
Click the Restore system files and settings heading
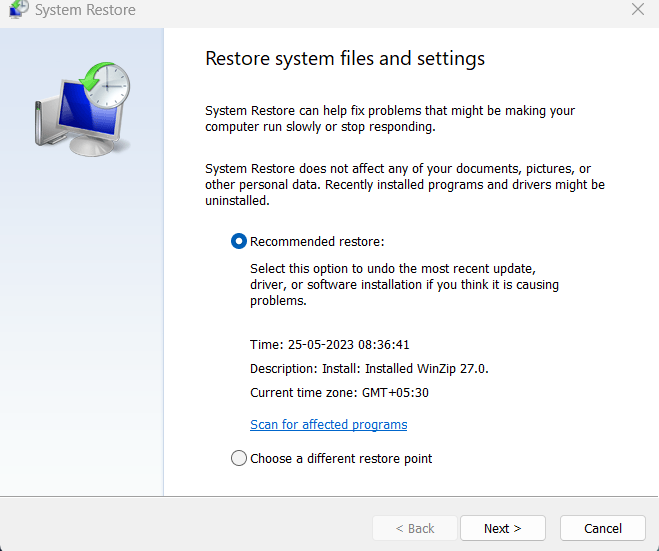tap(345, 58)
